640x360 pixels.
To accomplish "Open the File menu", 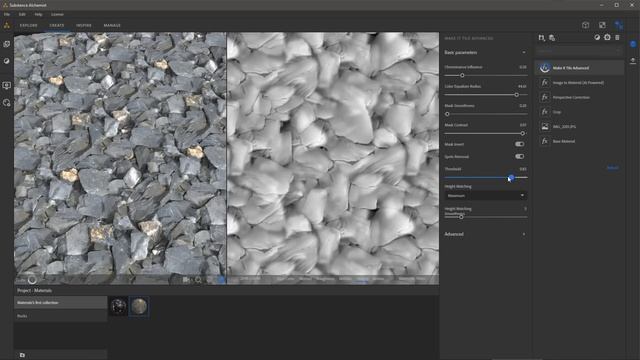I will [7, 14].
